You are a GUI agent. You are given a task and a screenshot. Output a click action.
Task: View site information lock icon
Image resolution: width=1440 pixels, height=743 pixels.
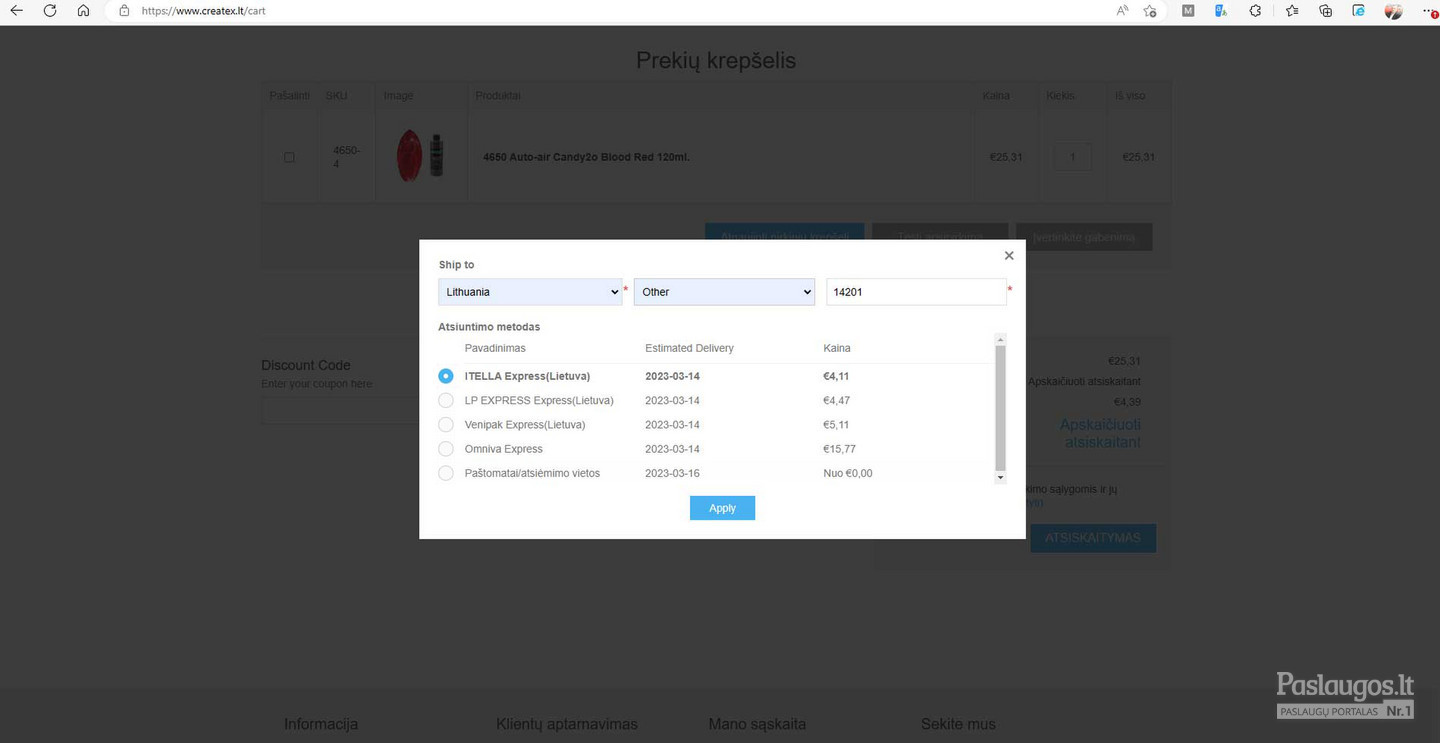(x=124, y=11)
